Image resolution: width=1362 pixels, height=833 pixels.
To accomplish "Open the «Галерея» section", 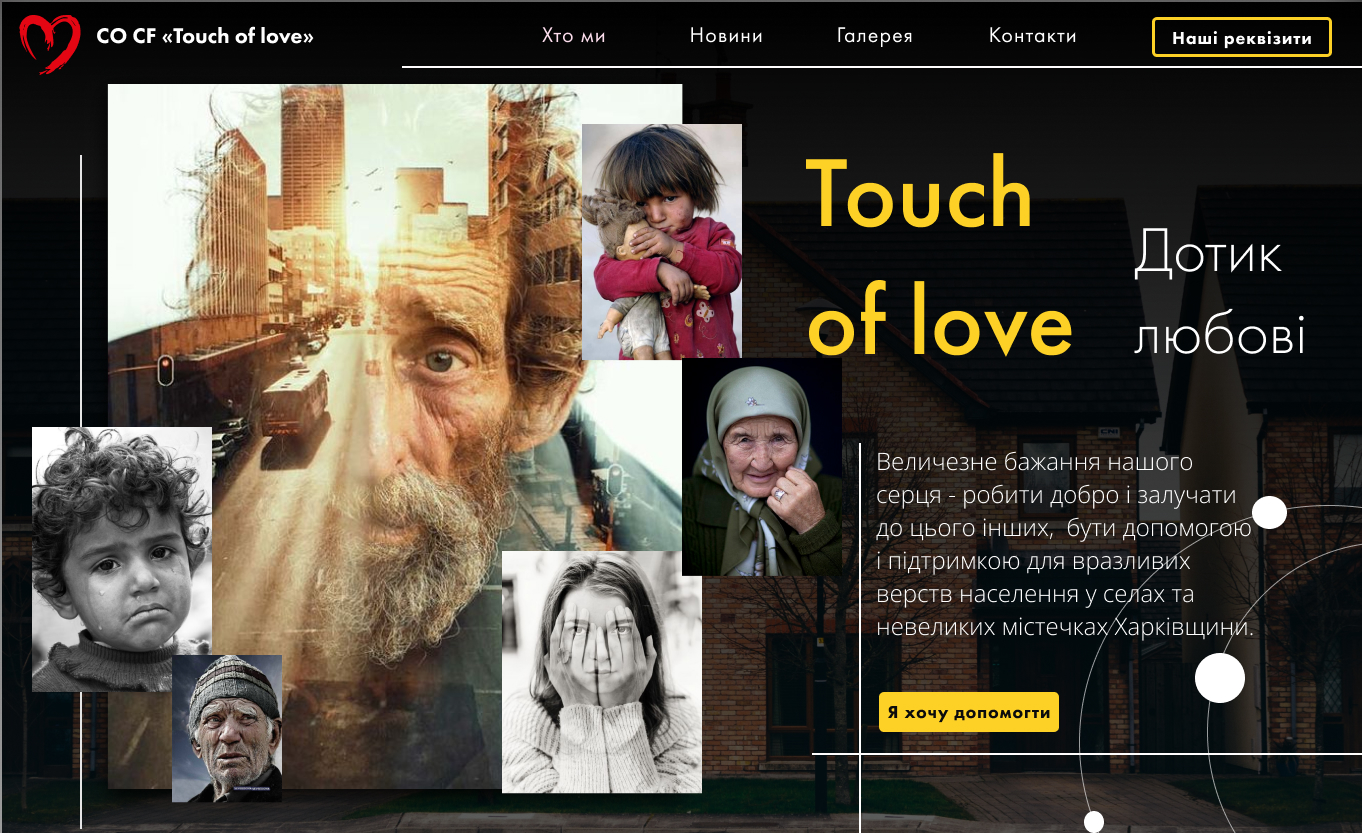I will point(875,36).
